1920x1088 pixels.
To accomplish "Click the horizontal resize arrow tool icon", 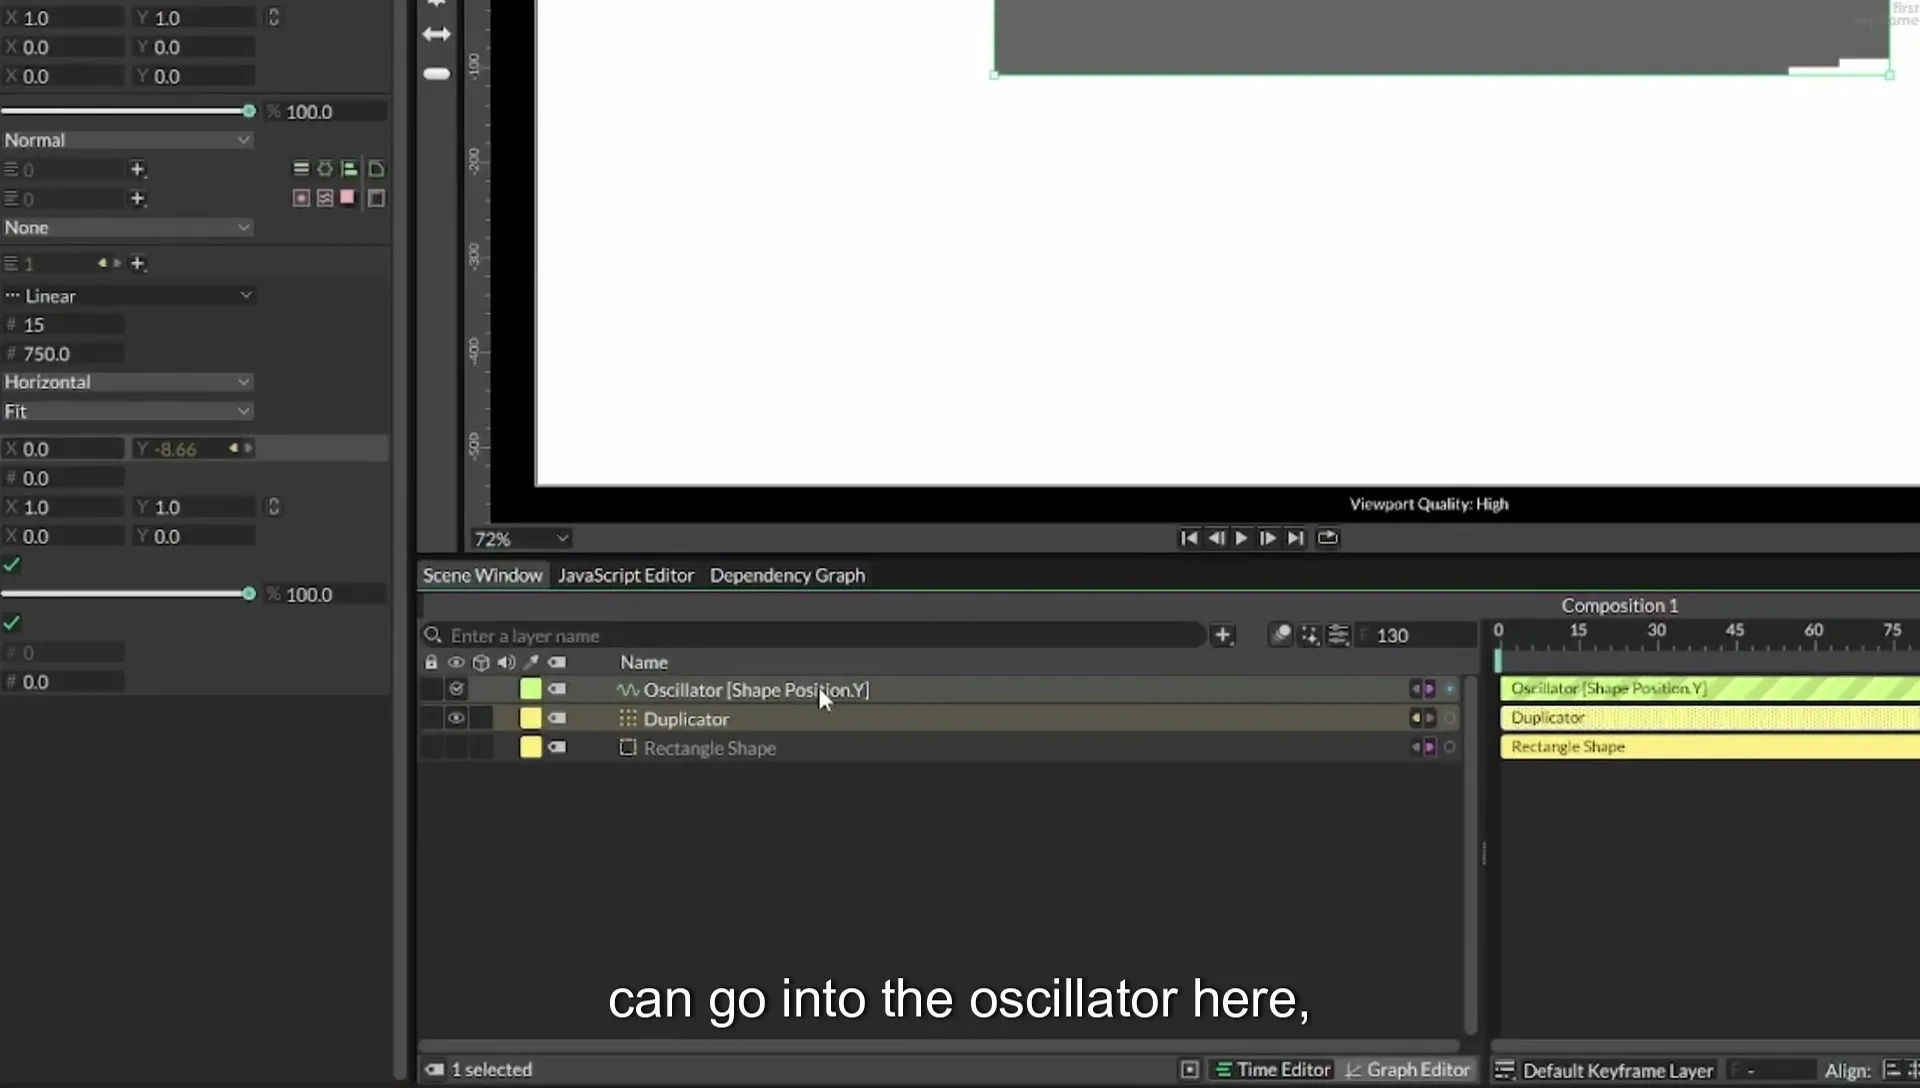I will pyautogui.click(x=437, y=34).
